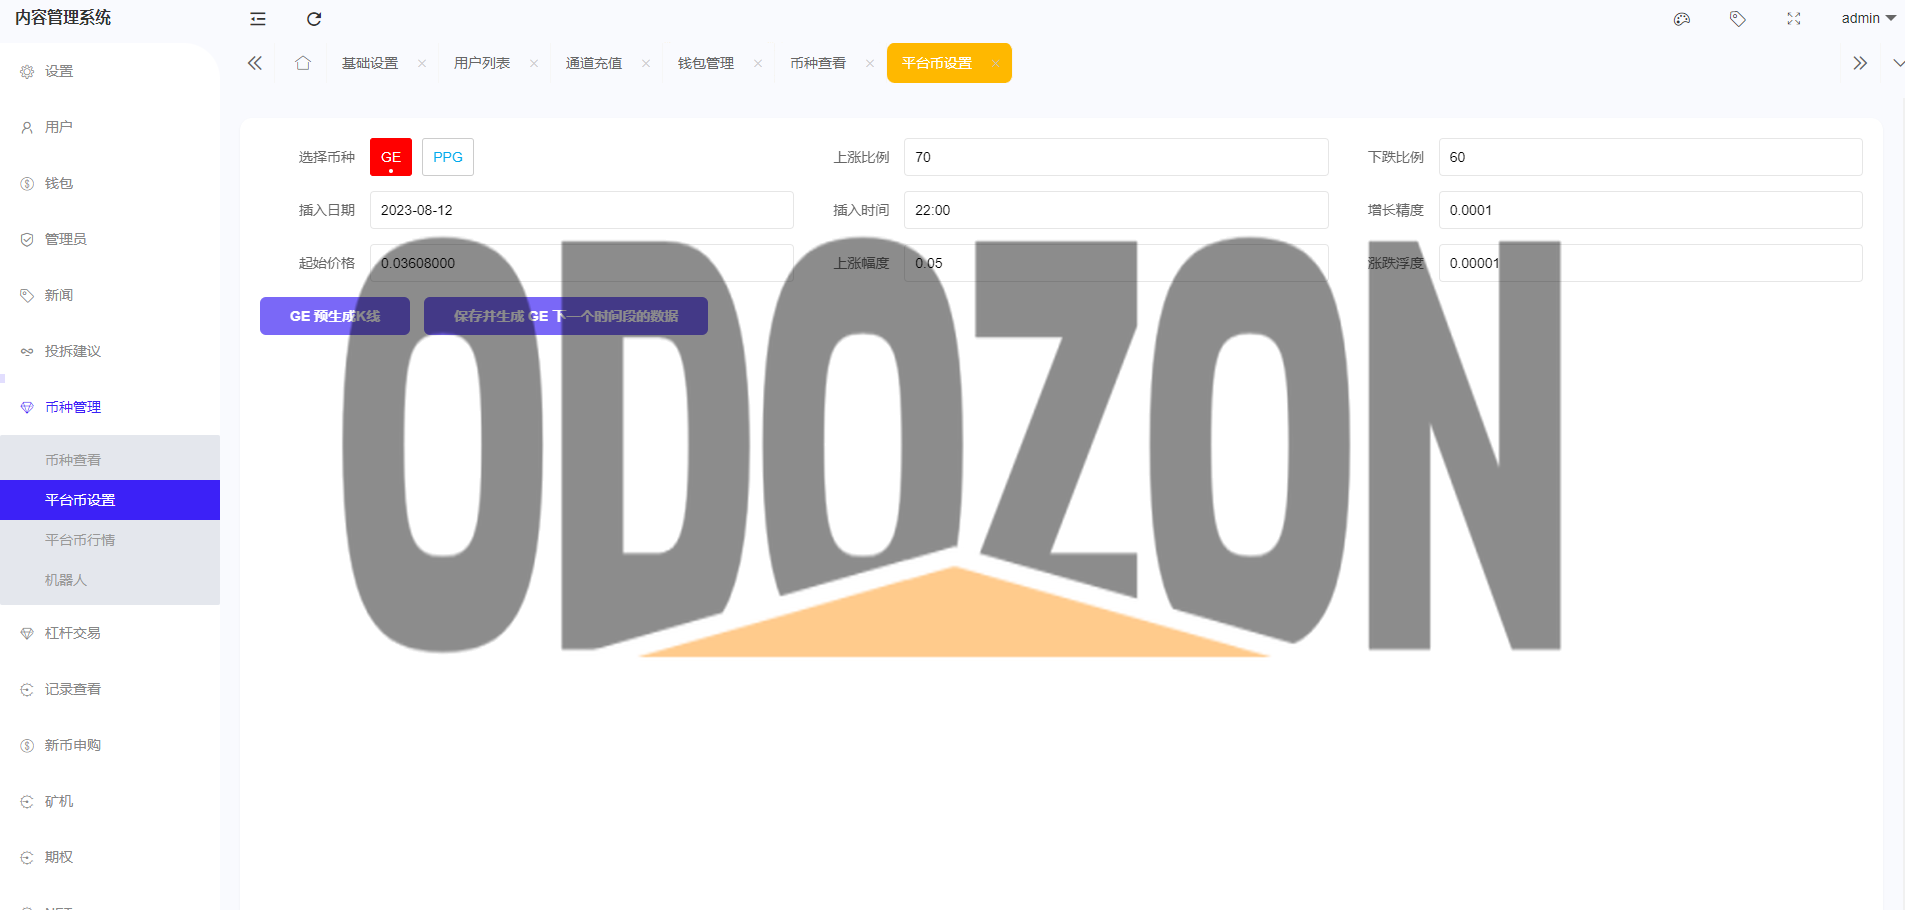Close the 币种查看 tab
Image resolution: width=1905 pixels, height=910 pixels.
tap(870, 63)
